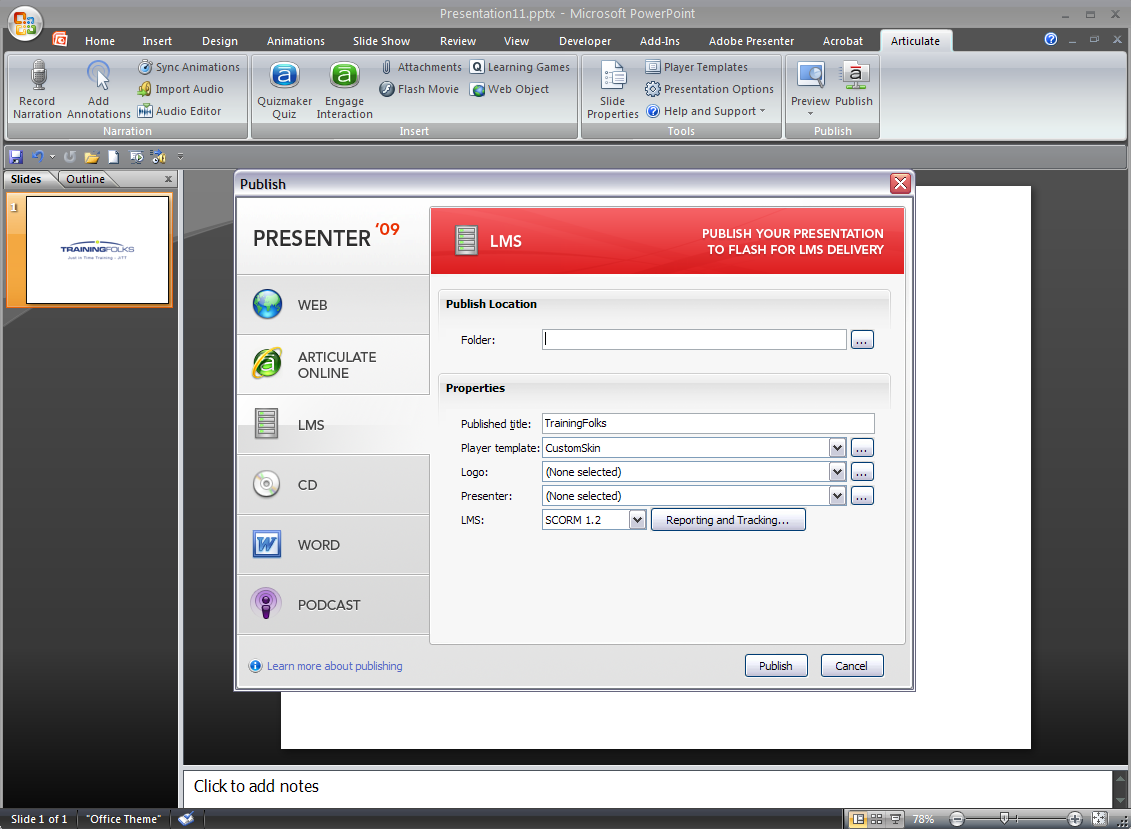Launch the Audio Editor
This screenshot has width=1131, height=829.
[188, 111]
